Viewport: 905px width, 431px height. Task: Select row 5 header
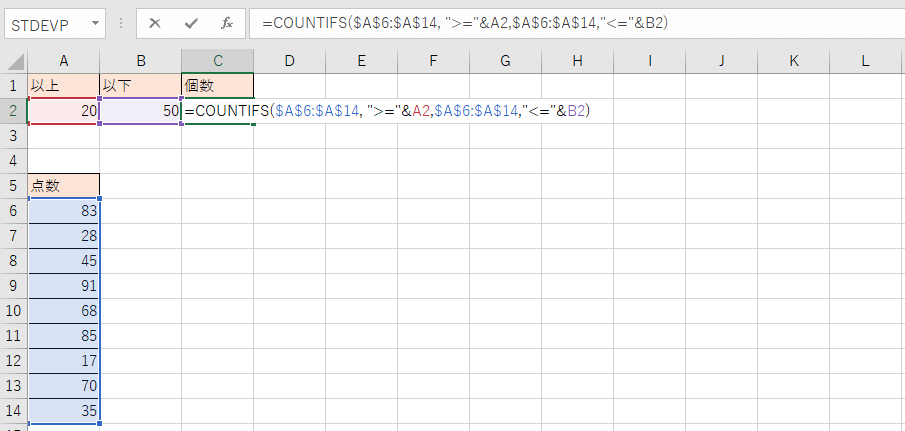[x=13, y=186]
